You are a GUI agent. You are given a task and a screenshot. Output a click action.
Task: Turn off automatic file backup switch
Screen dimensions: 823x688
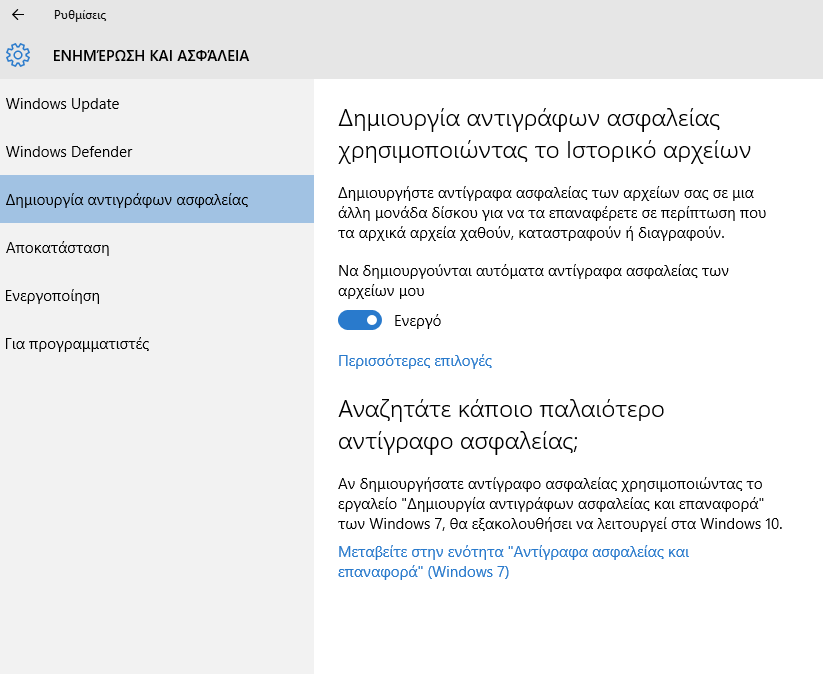click(360, 320)
